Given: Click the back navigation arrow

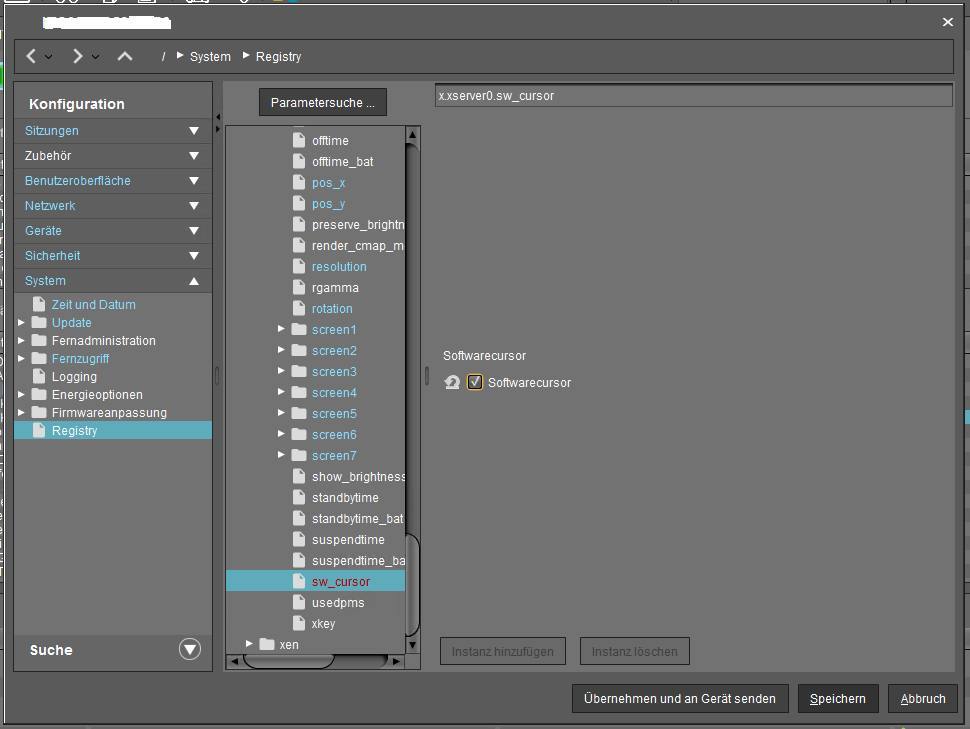Looking at the screenshot, I should (32, 57).
